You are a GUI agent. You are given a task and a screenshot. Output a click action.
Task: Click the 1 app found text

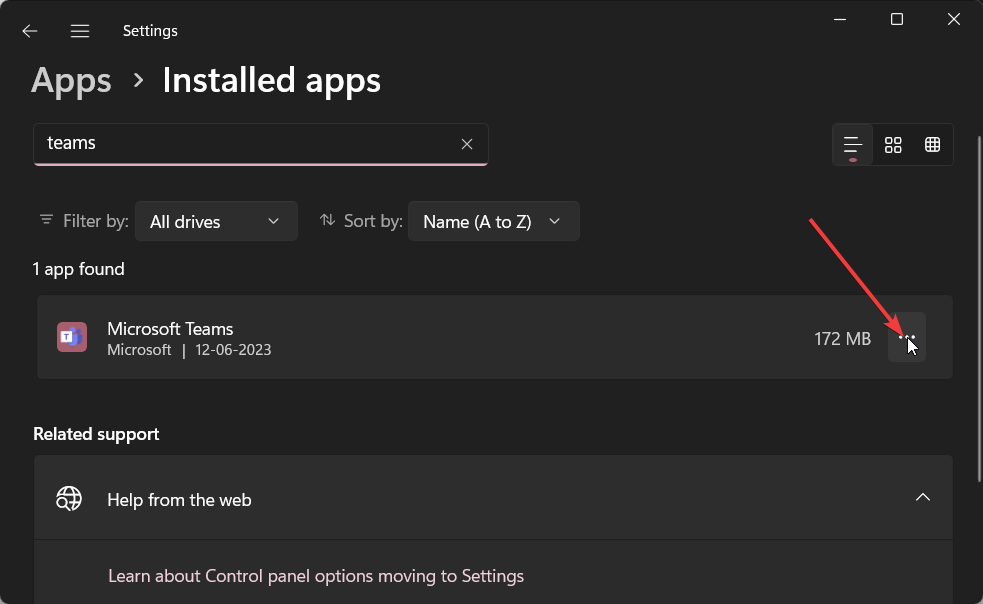[x=78, y=269]
